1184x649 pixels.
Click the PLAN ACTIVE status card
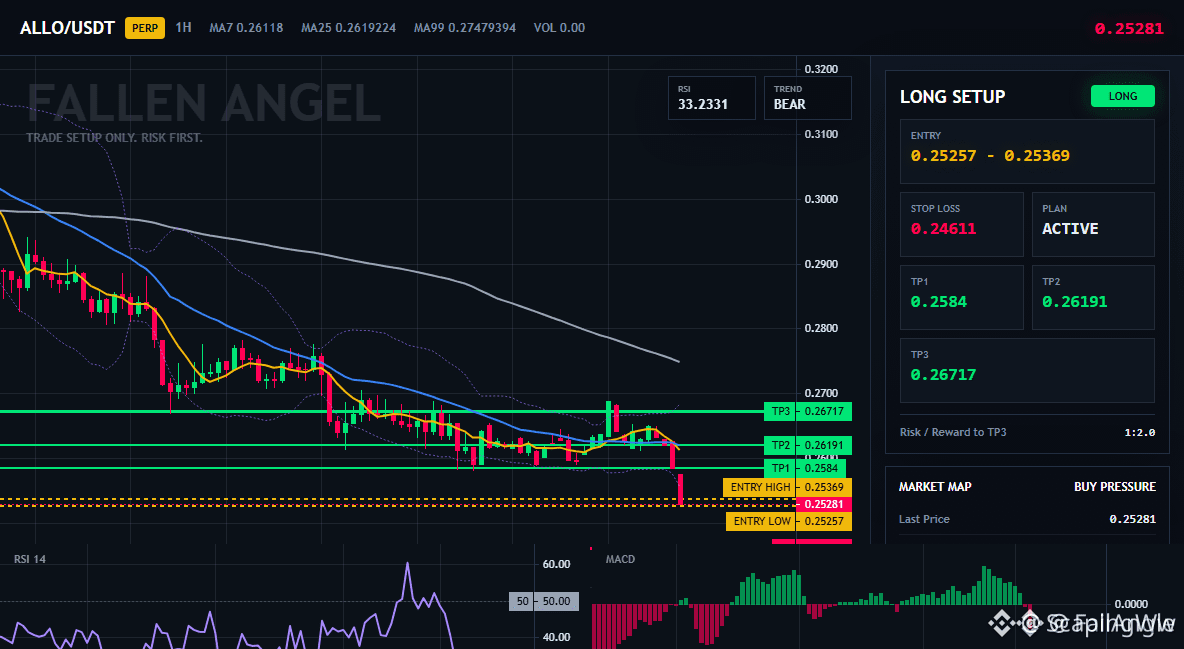1093,224
